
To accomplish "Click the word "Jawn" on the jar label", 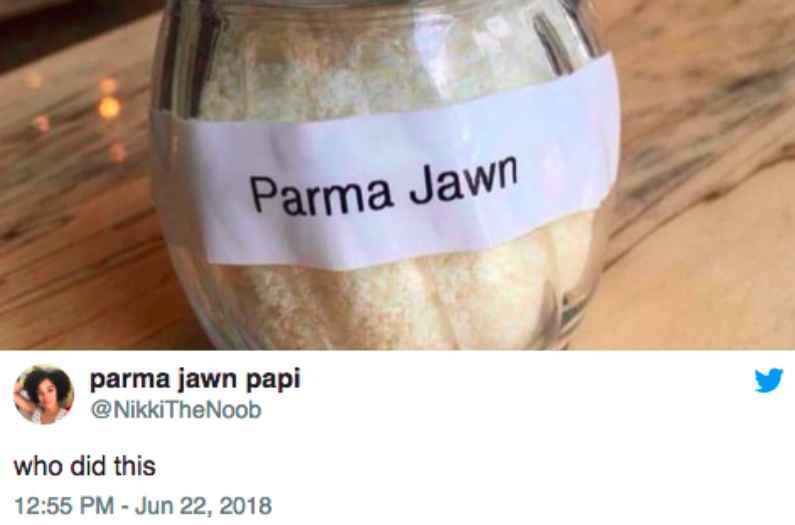I will click(x=463, y=179).
